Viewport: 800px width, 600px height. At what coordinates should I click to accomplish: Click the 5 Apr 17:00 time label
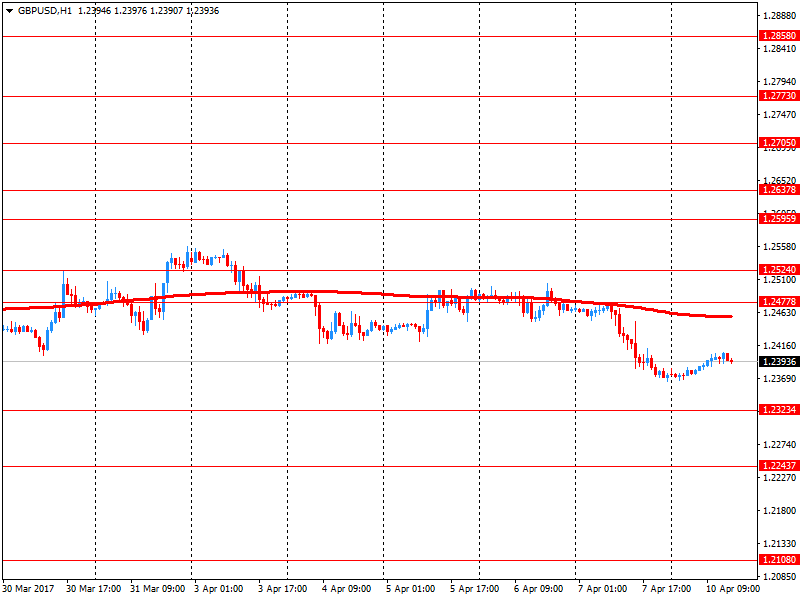(474, 589)
